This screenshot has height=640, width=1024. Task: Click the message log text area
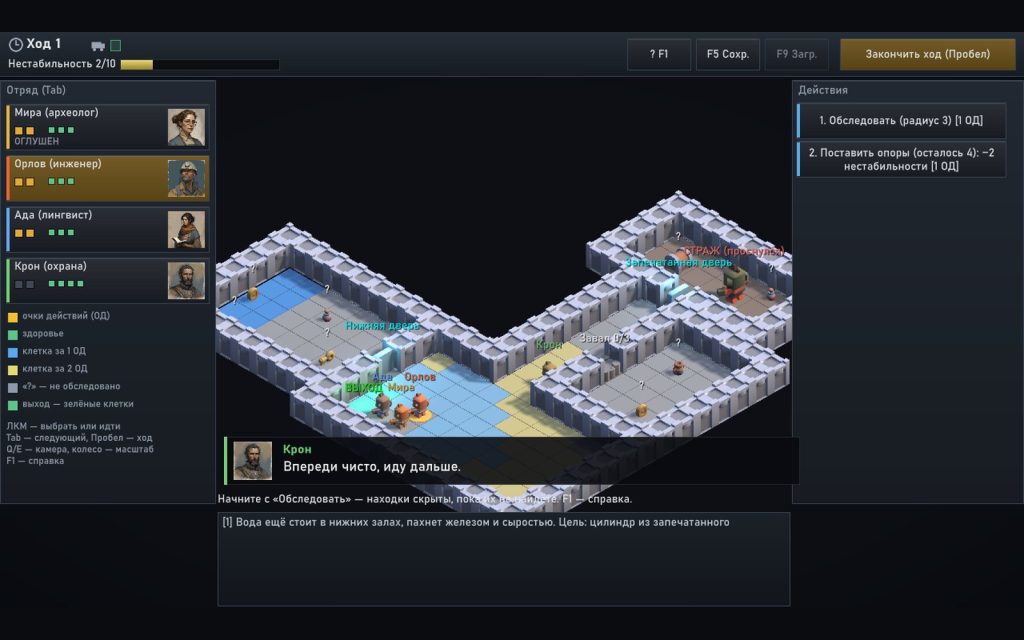click(504, 560)
